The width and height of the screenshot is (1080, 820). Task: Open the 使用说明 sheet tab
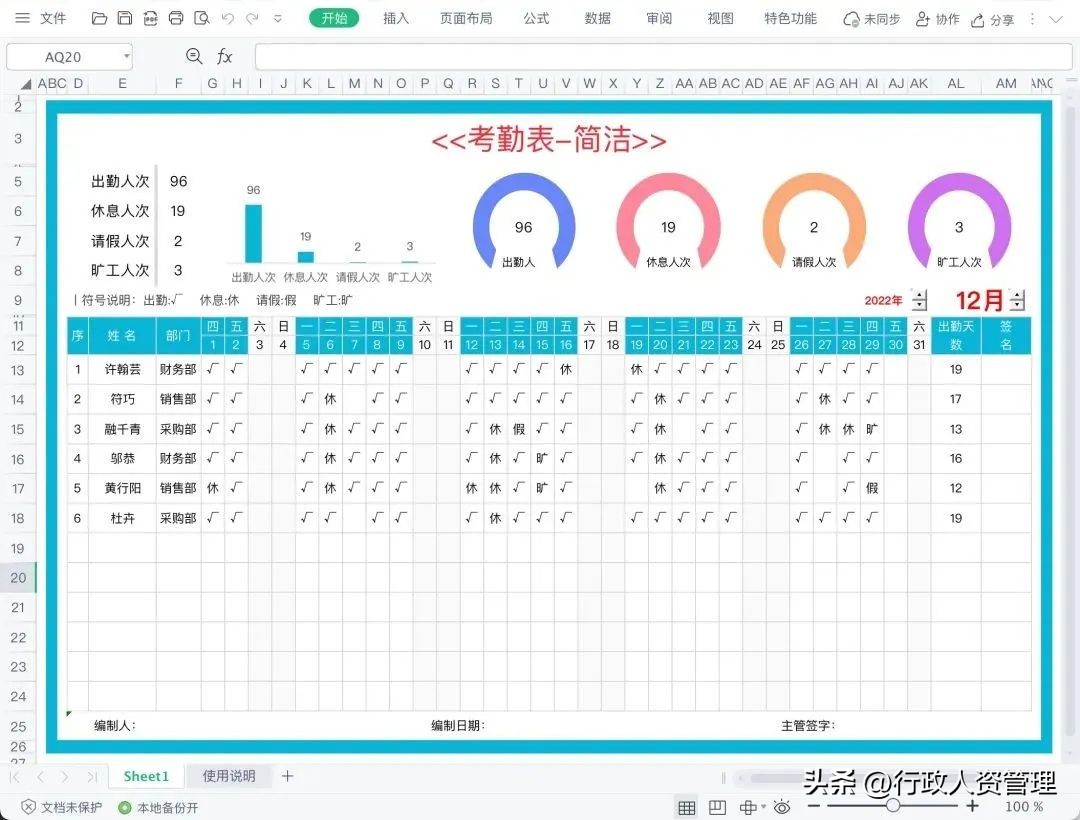(x=229, y=775)
